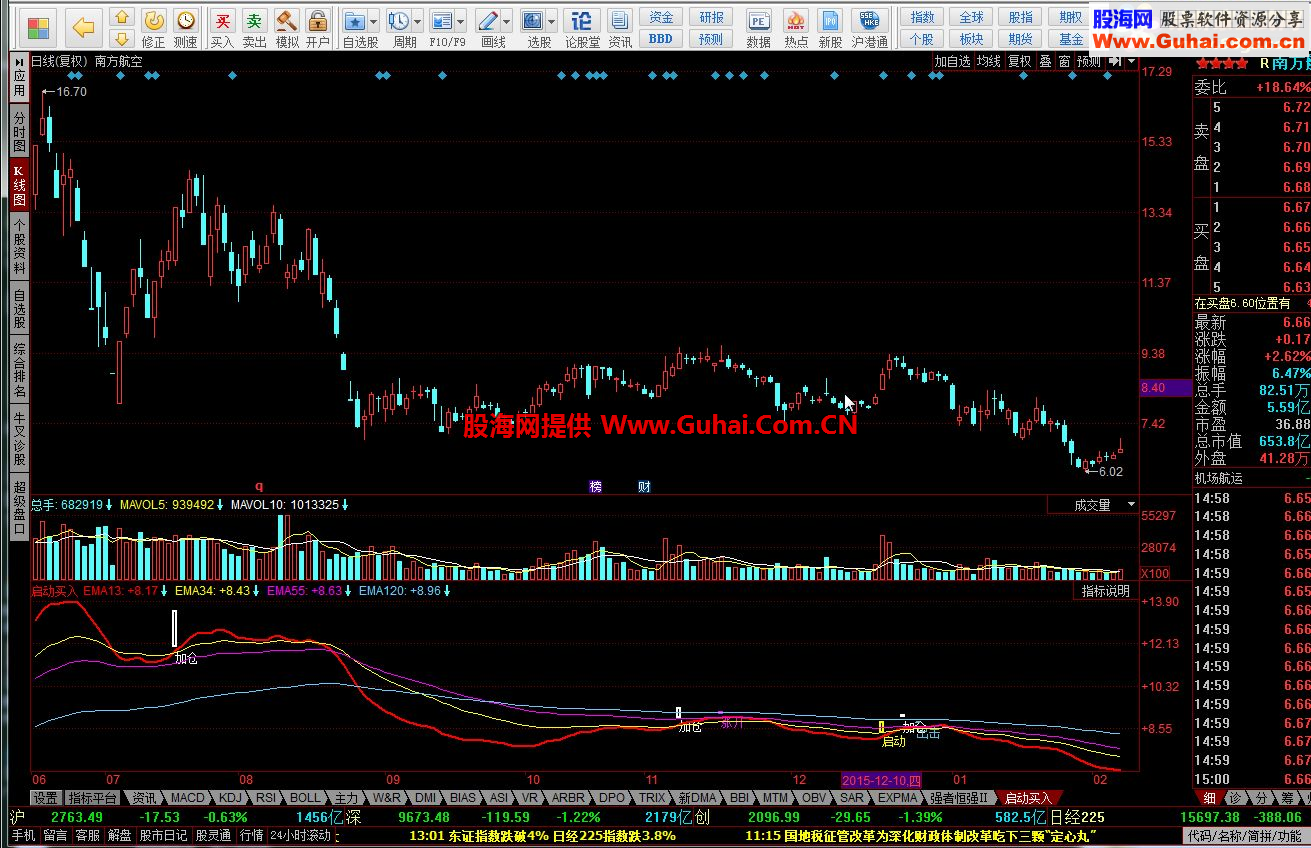Expand the F10/F9 dropdown arrow
The width and height of the screenshot is (1311, 848).
point(460,21)
